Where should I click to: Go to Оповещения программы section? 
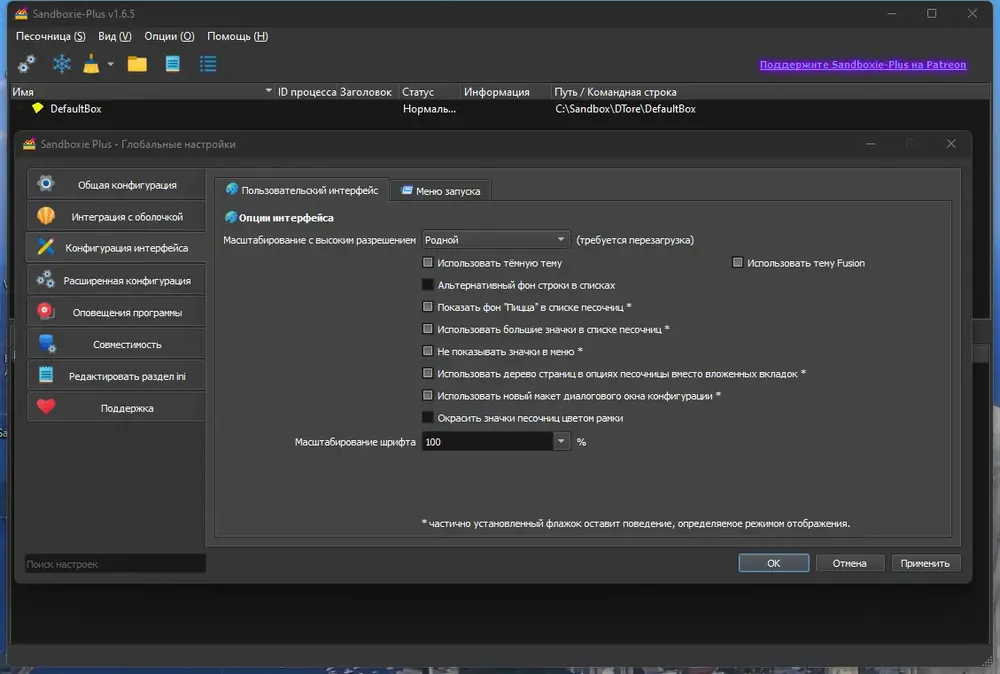(x=116, y=312)
